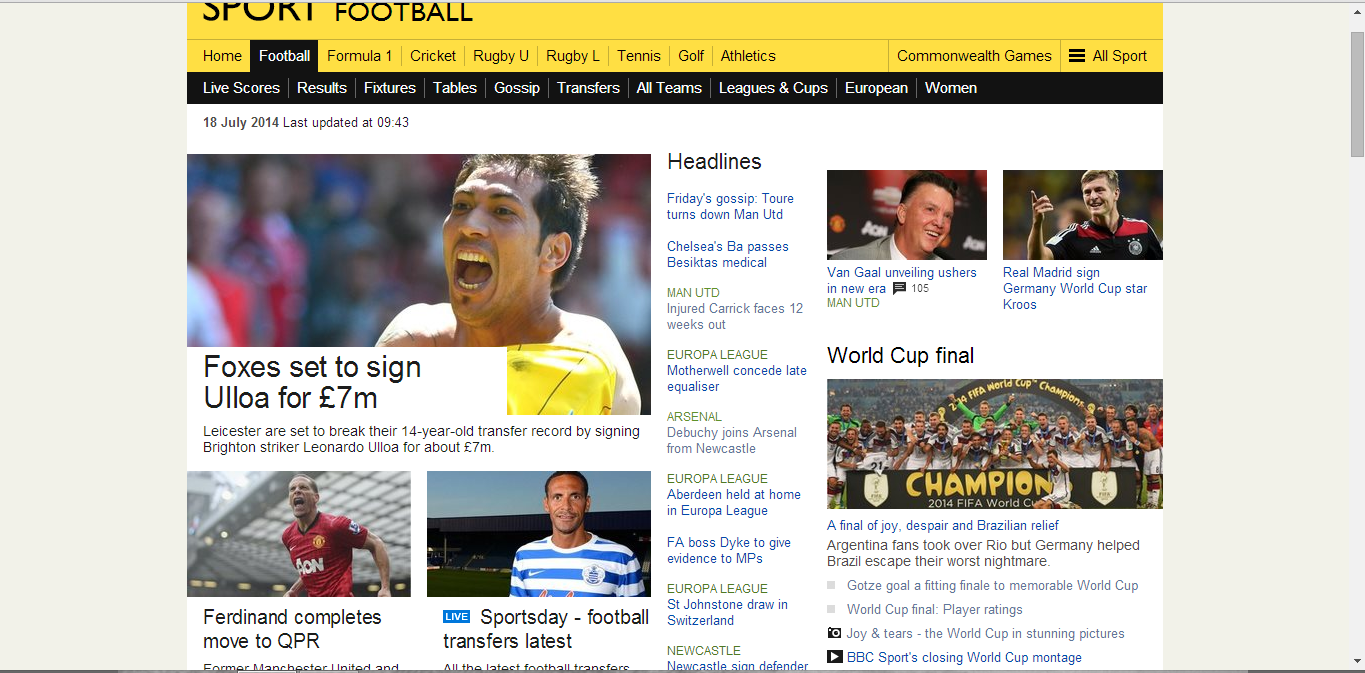Click Ferdinand in Manchester United shirt photo
1365x673 pixels.
(x=299, y=534)
